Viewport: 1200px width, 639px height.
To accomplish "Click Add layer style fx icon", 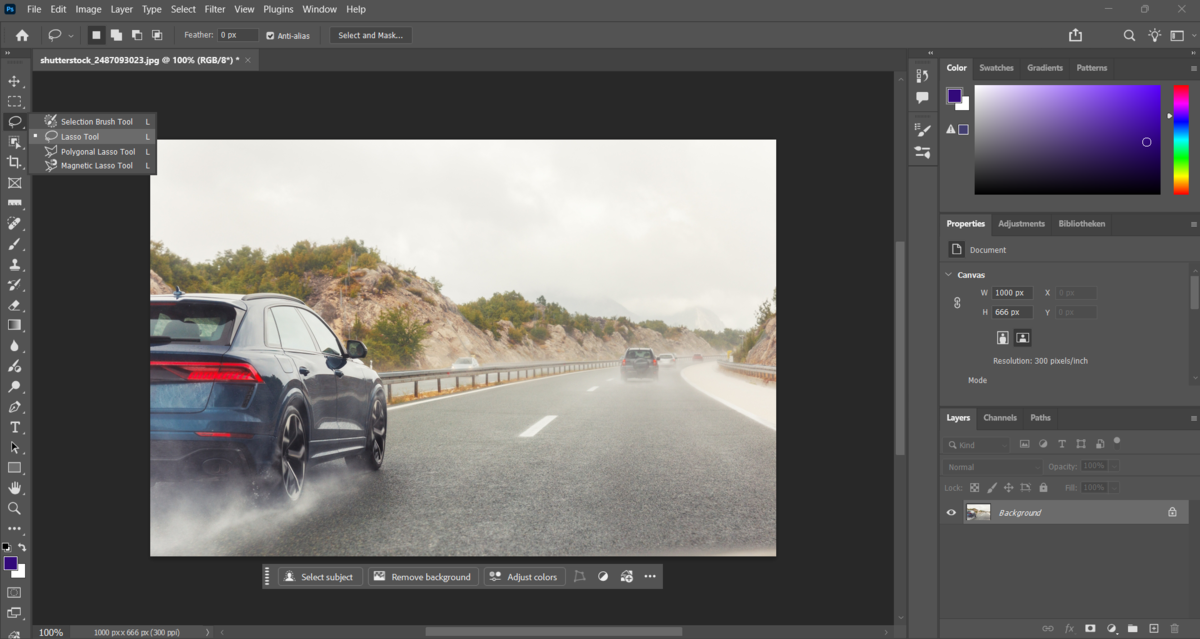I will pos(1069,628).
